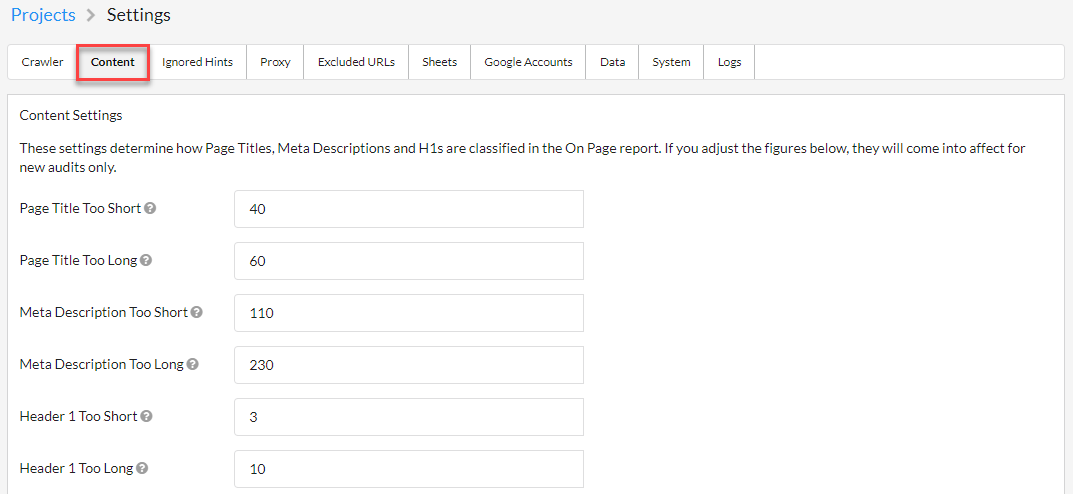Open help icon for Header 1 Too Long
The height and width of the screenshot is (494, 1073).
[x=142, y=469]
